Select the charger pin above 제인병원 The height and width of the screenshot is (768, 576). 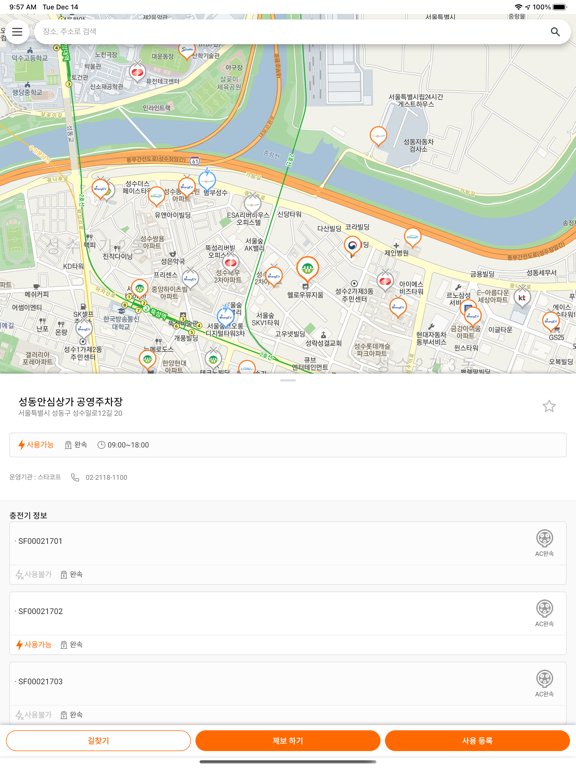click(412, 238)
